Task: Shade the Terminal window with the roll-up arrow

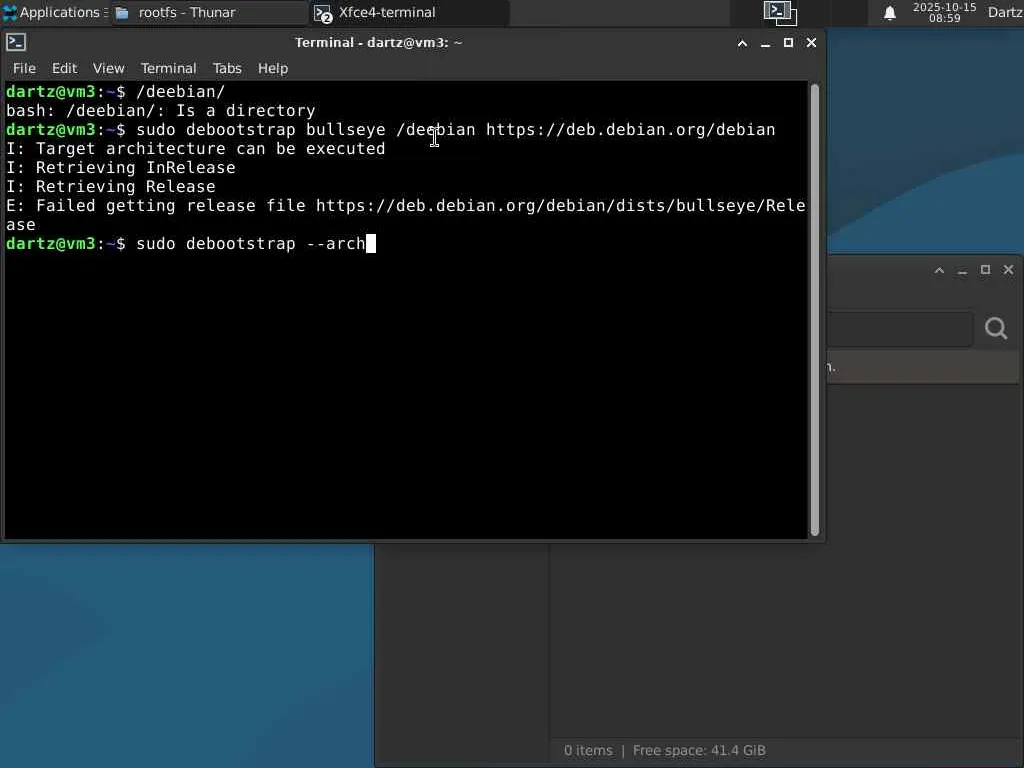Action: click(742, 43)
